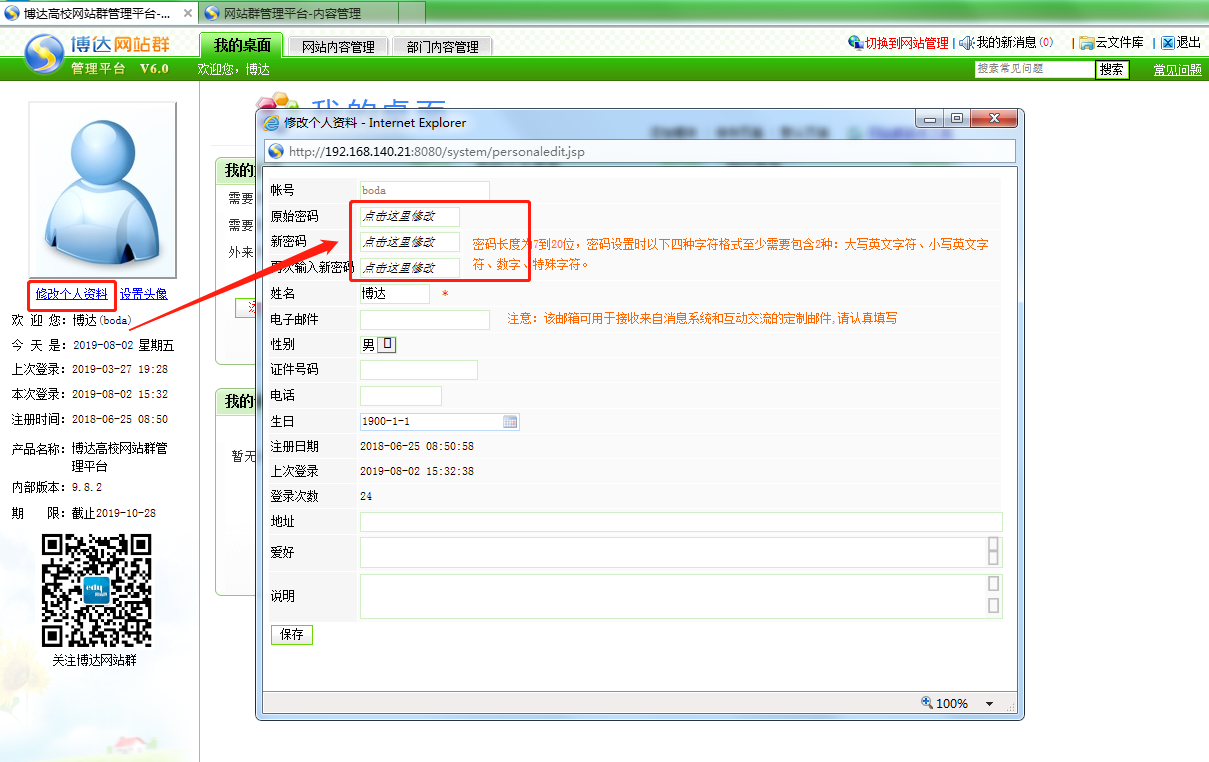The height and width of the screenshot is (762, 1209).
Task: Expand the zoom level dropdown arrow
Action: point(990,704)
